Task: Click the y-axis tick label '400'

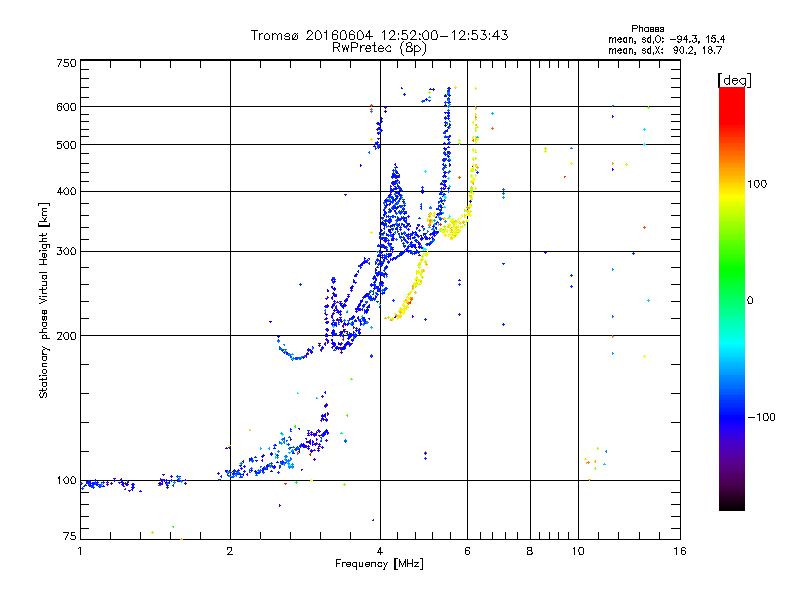Action: pos(66,192)
